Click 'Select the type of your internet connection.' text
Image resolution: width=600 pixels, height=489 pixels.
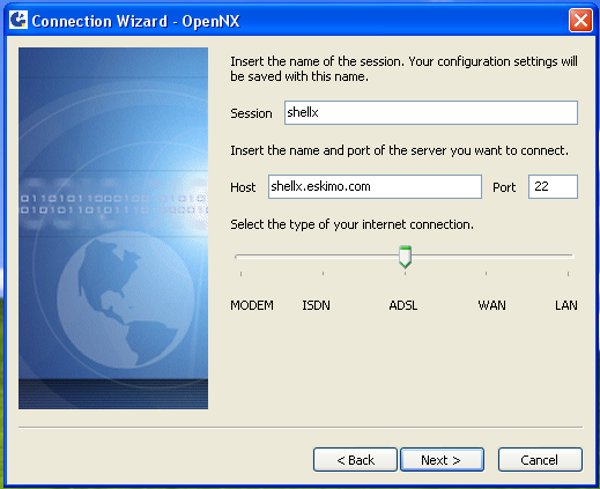[x=352, y=225]
